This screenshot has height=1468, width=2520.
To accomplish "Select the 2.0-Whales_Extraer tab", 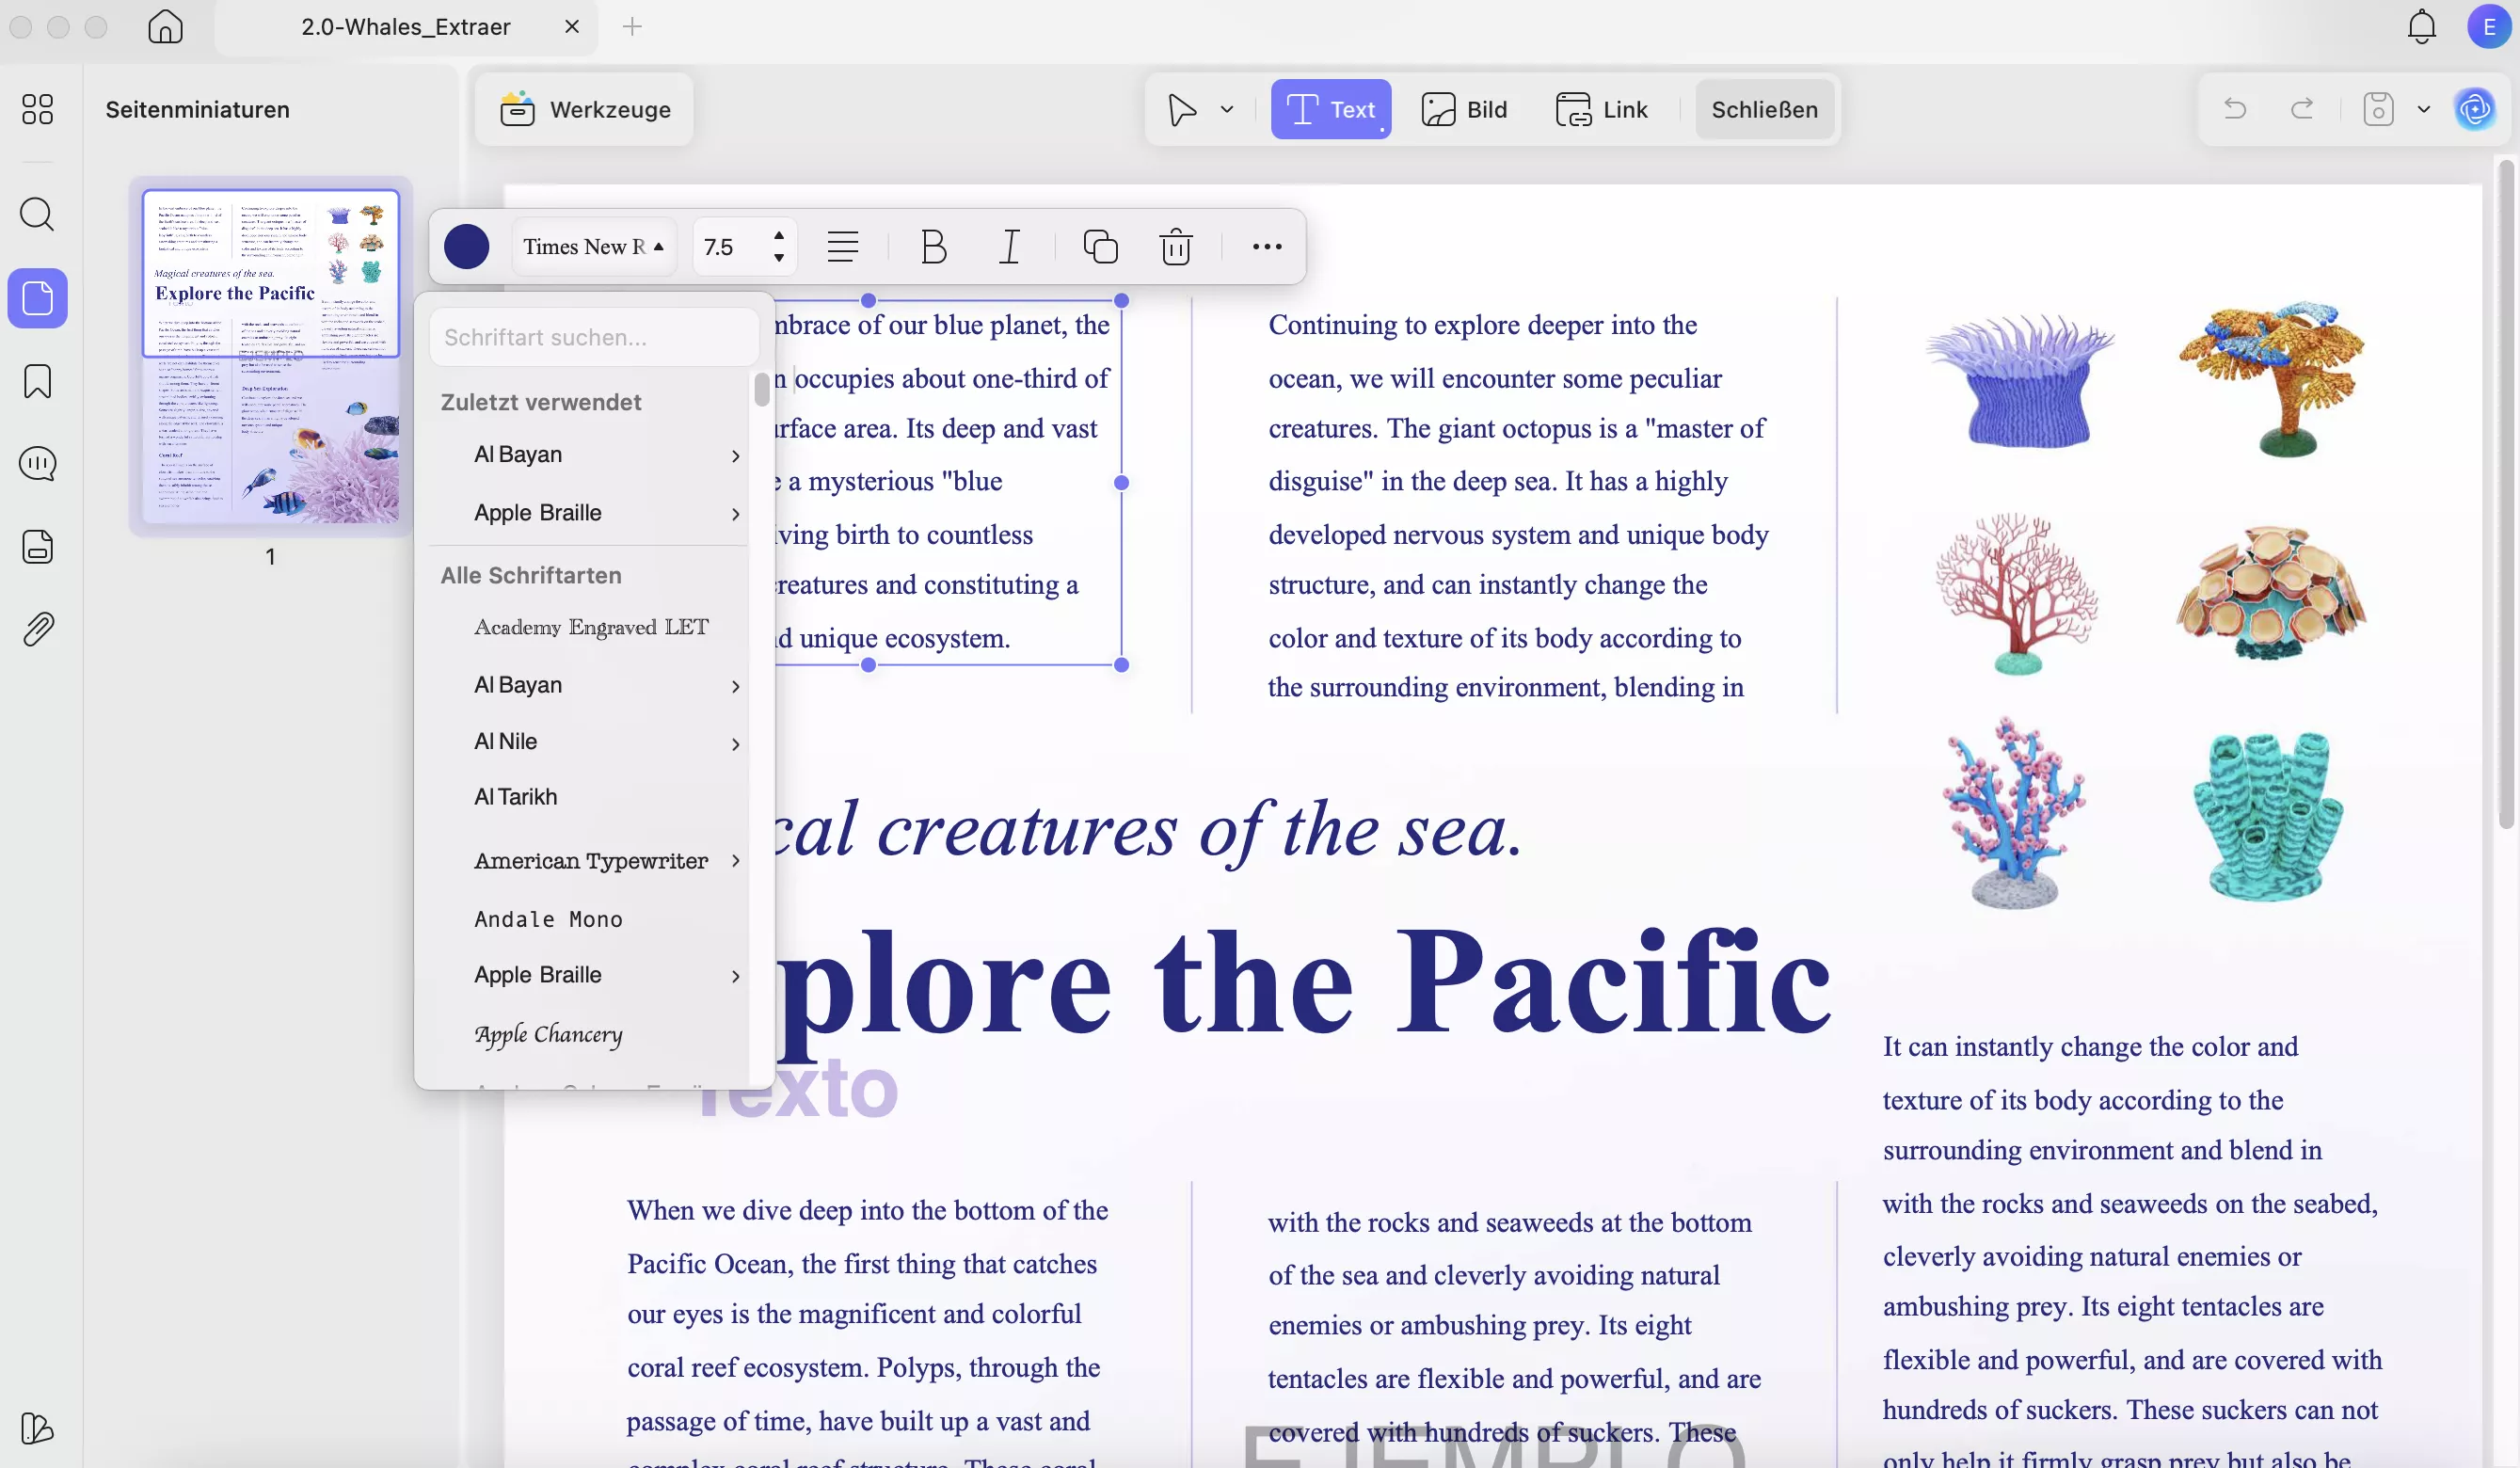I will coord(404,27).
